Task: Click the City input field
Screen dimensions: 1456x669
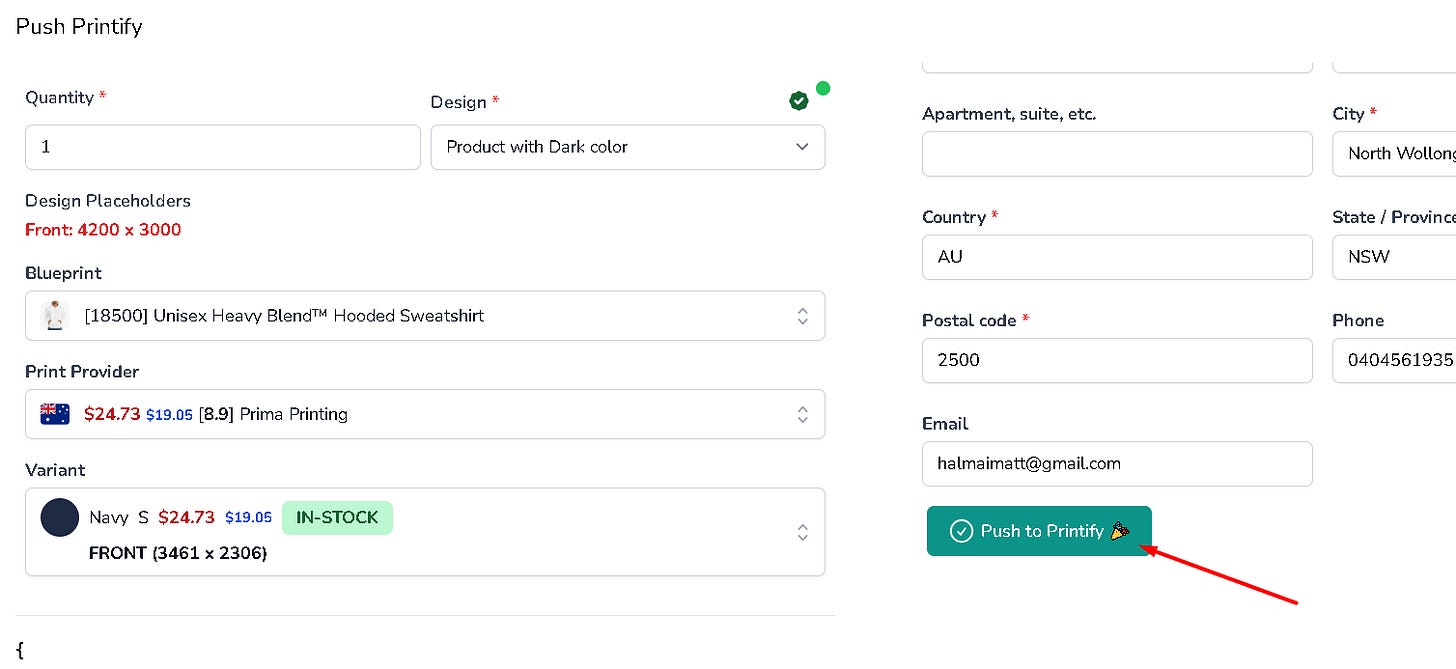Action: (1394, 154)
